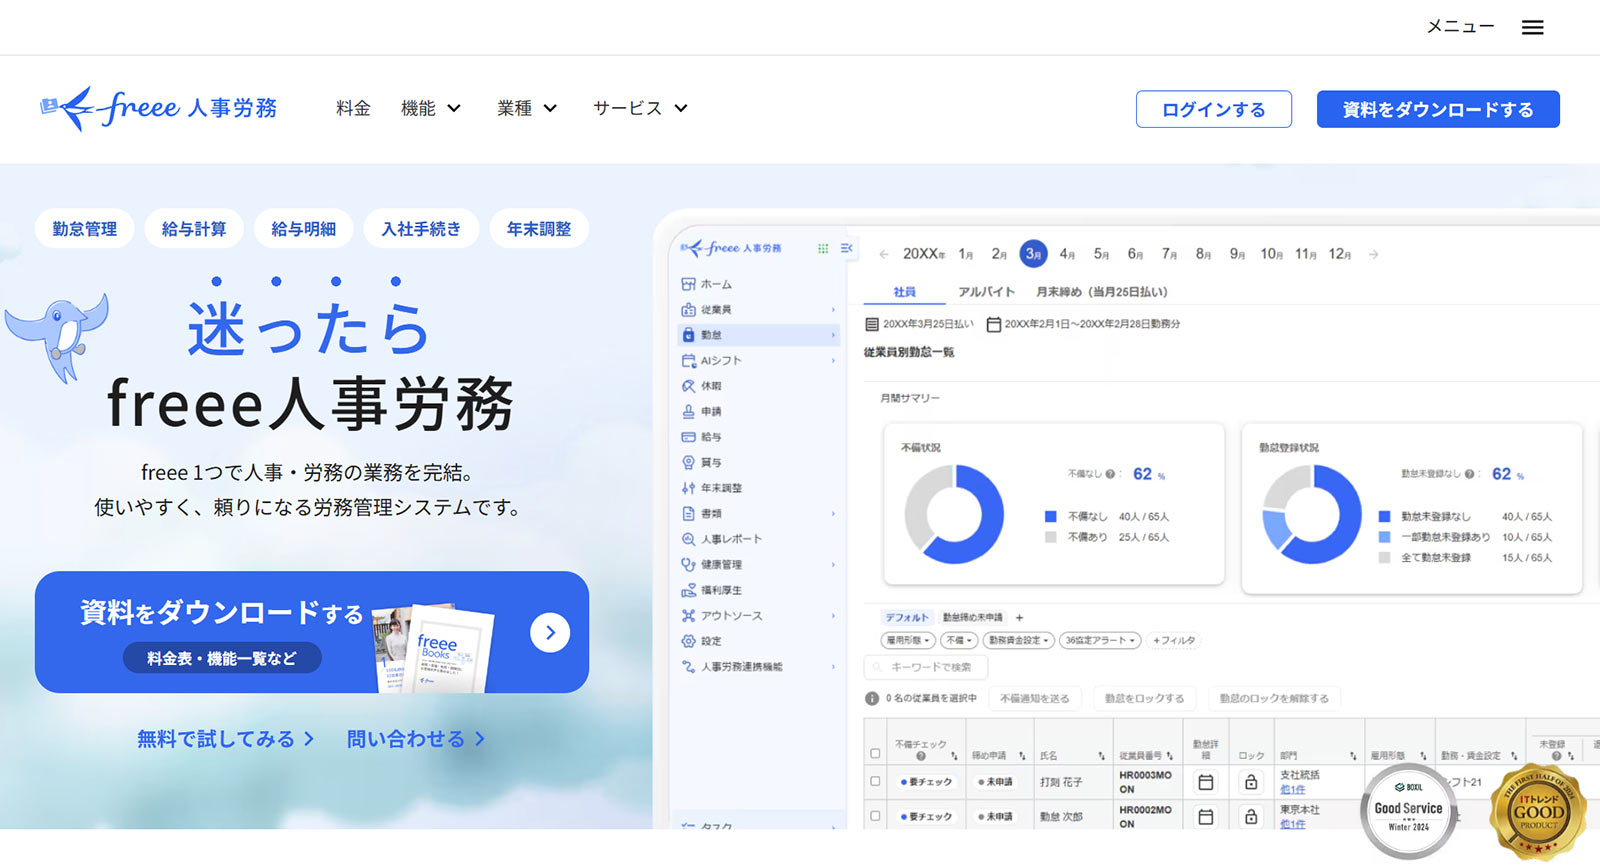Image resolution: width=1600 pixels, height=865 pixels.
Task: Open the attendance calendar for 打刻 花子
Action: pyautogui.click(x=1206, y=782)
